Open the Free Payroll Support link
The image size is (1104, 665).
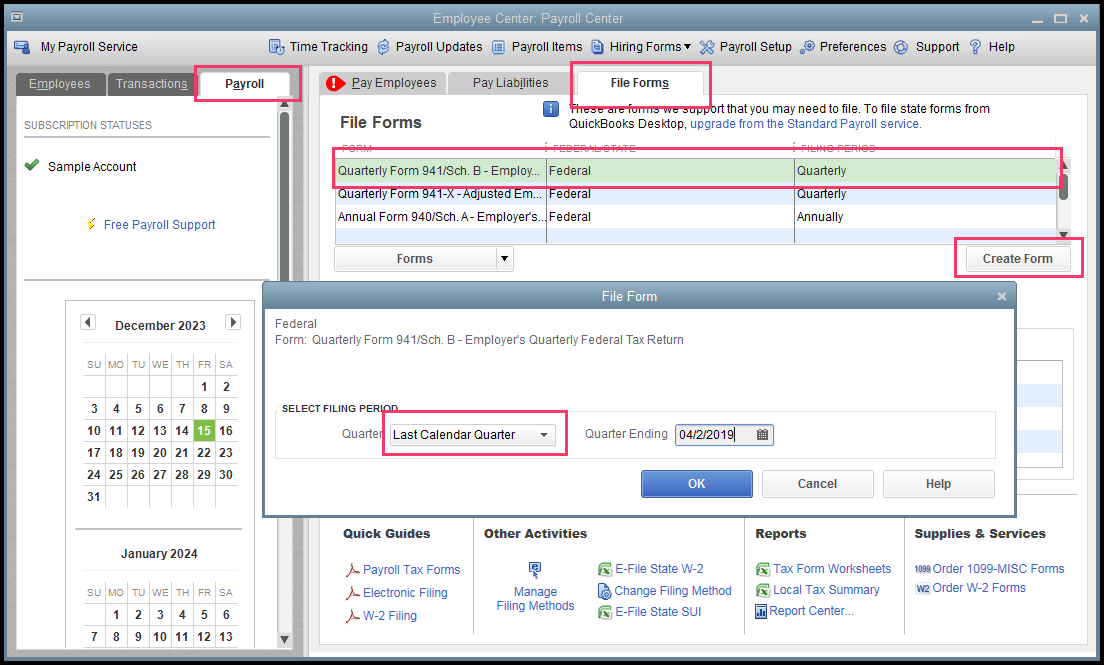pyautogui.click(x=160, y=225)
